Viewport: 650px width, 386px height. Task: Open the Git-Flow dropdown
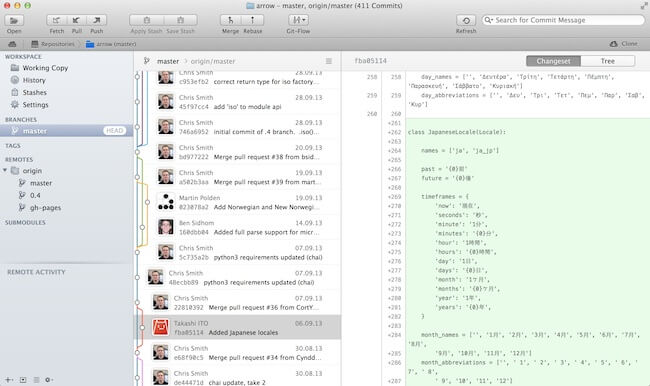point(298,20)
